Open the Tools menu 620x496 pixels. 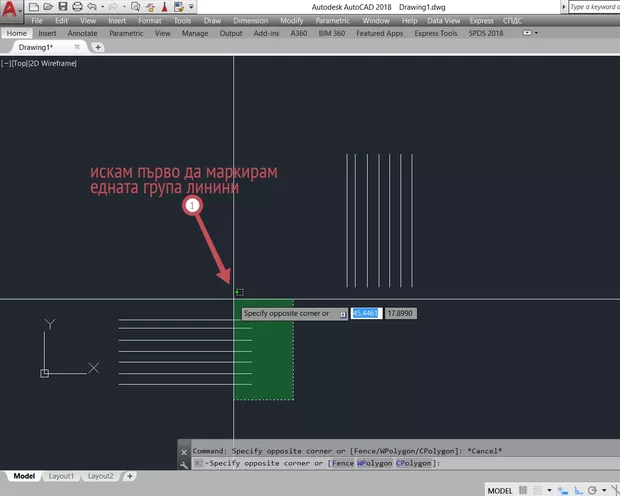[182, 21]
